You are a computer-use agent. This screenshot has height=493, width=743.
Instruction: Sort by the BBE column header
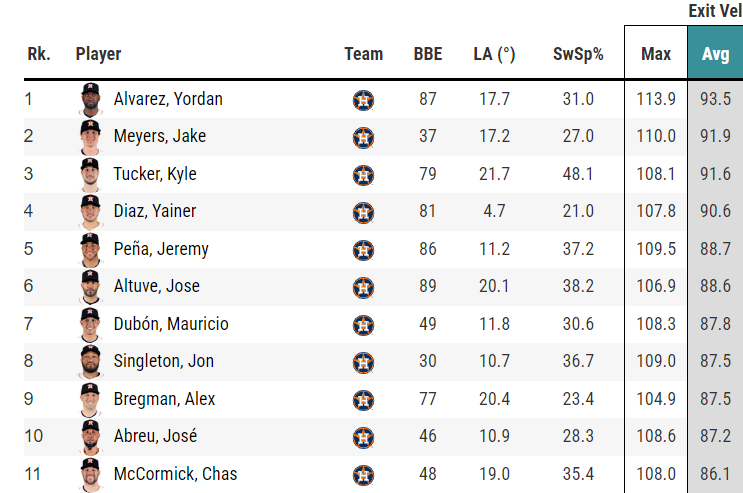[x=428, y=54]
